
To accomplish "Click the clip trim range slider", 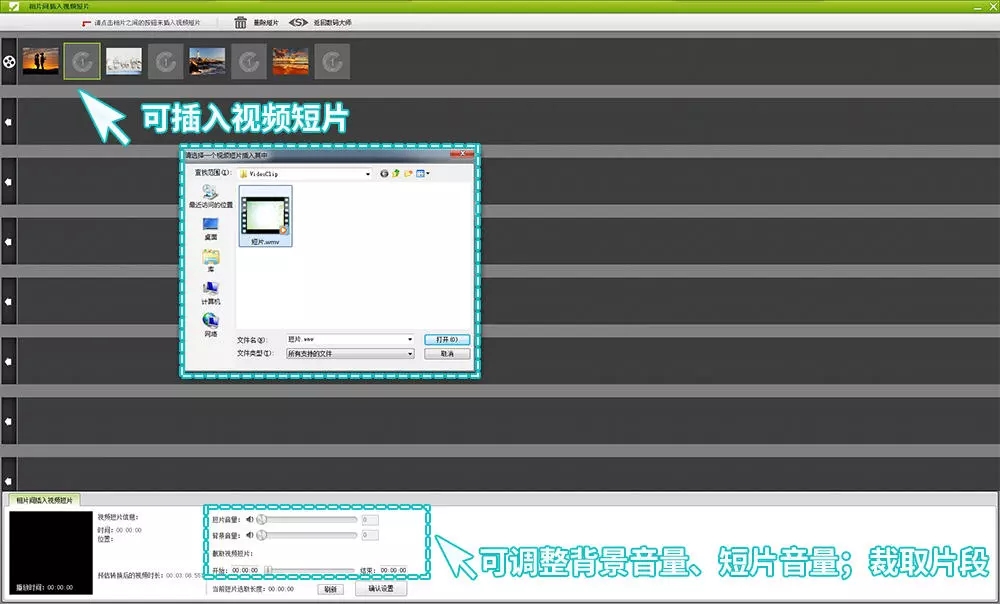I will (x=309, y=570).
